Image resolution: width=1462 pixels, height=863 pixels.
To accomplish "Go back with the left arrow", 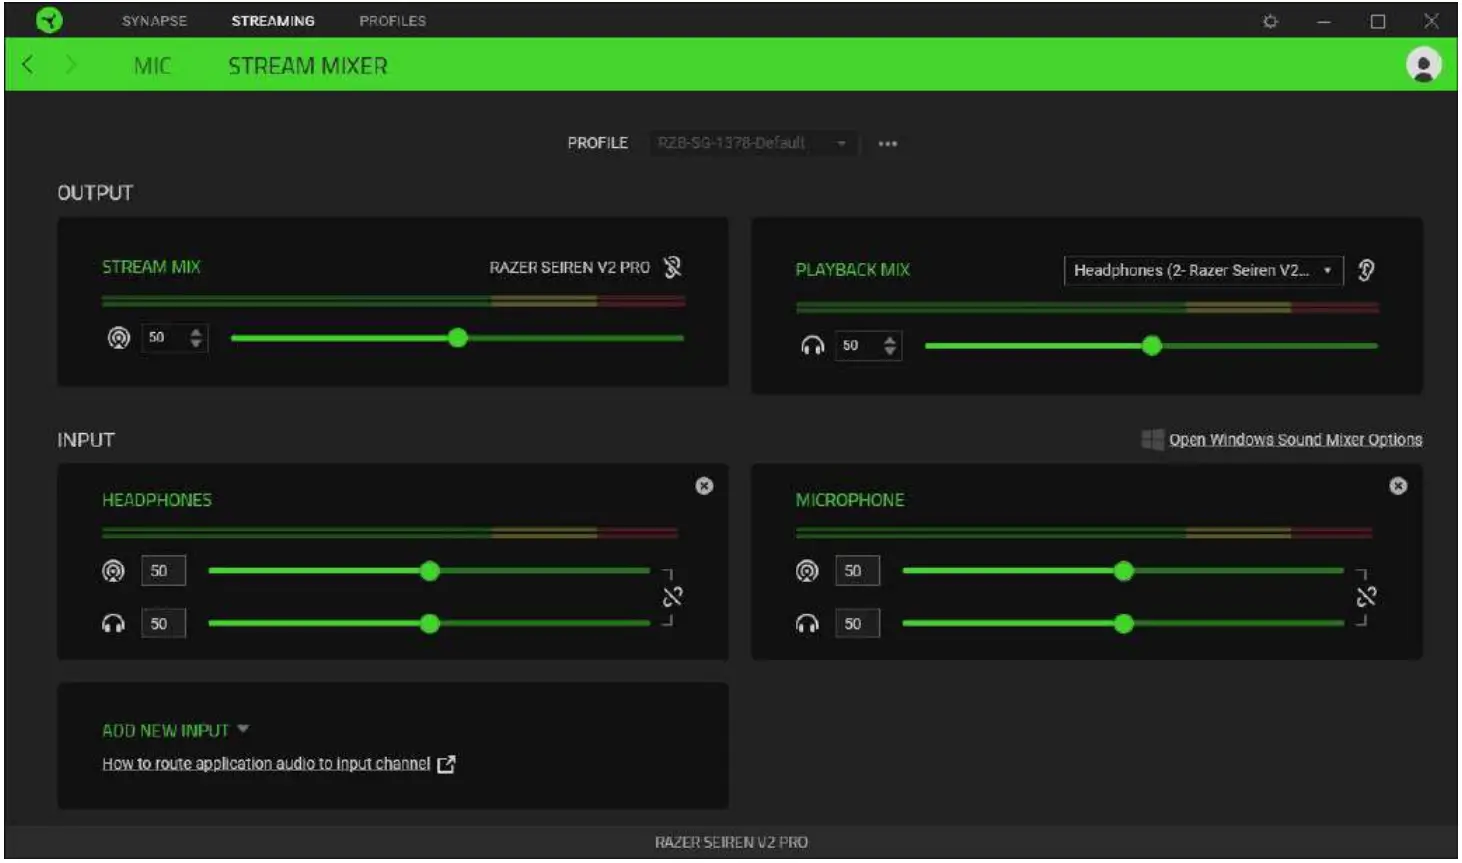I will [28, 65].
